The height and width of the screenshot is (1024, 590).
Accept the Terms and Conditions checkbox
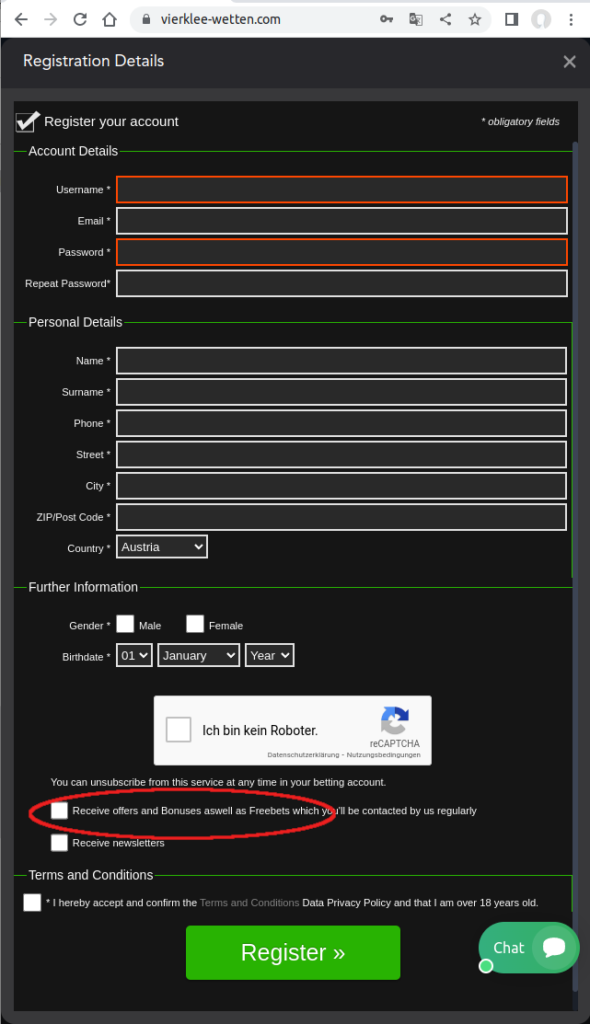pyautogui.click(x=32, y=903)
